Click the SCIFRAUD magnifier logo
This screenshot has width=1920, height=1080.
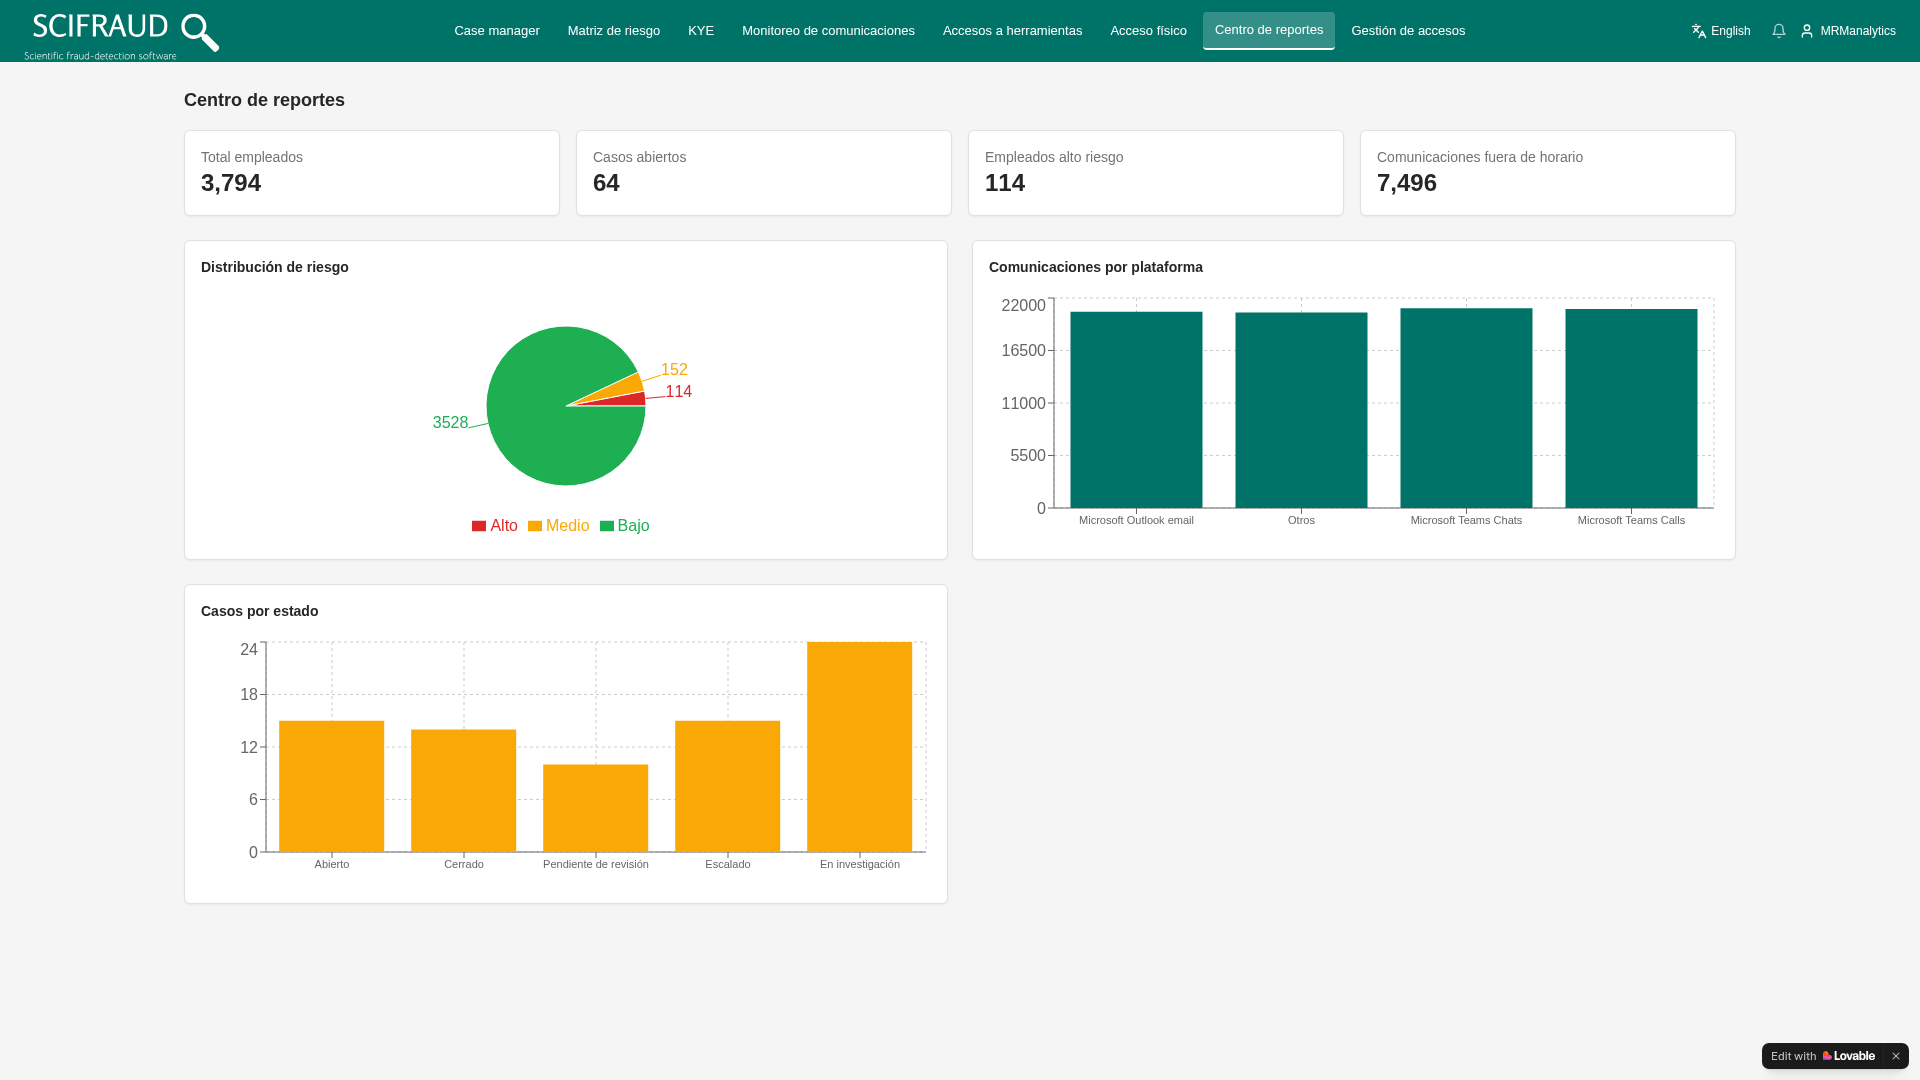click(x=121, y=36)
